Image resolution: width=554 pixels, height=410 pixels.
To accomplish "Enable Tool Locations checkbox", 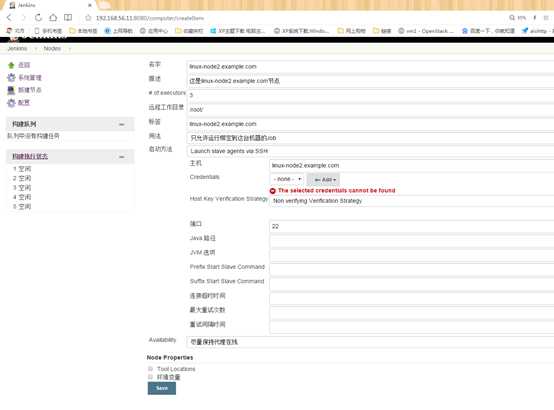I will tap(151, 369).
